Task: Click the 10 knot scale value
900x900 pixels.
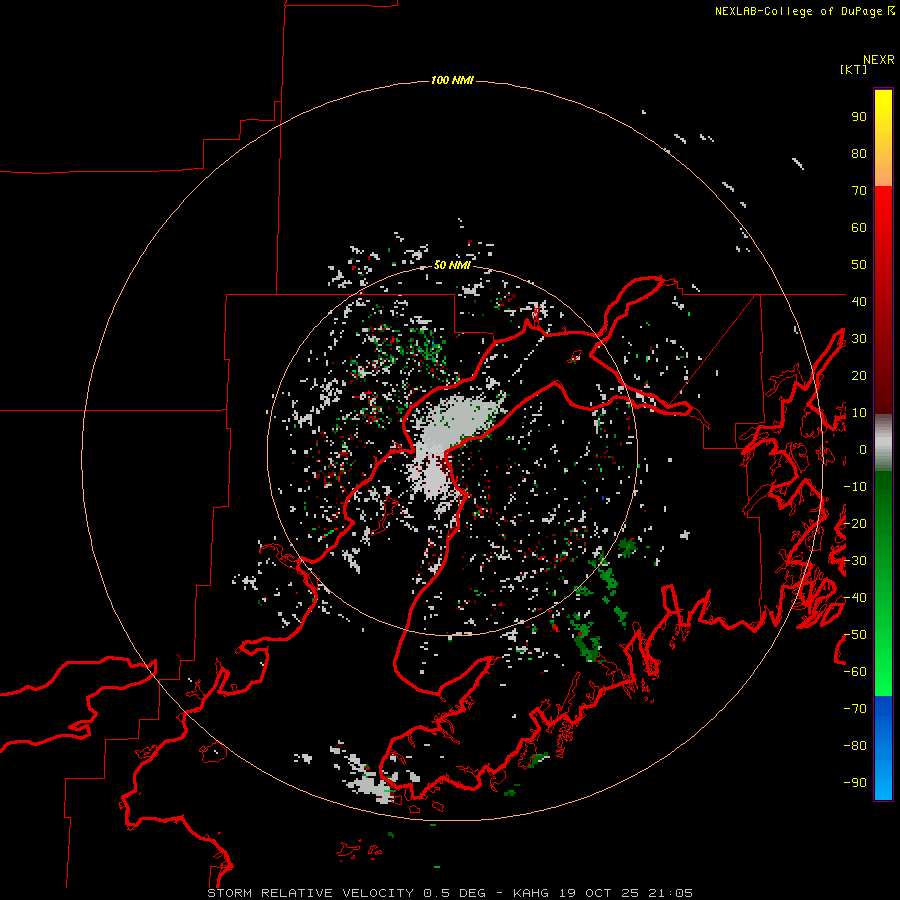Action: (859, 413)
